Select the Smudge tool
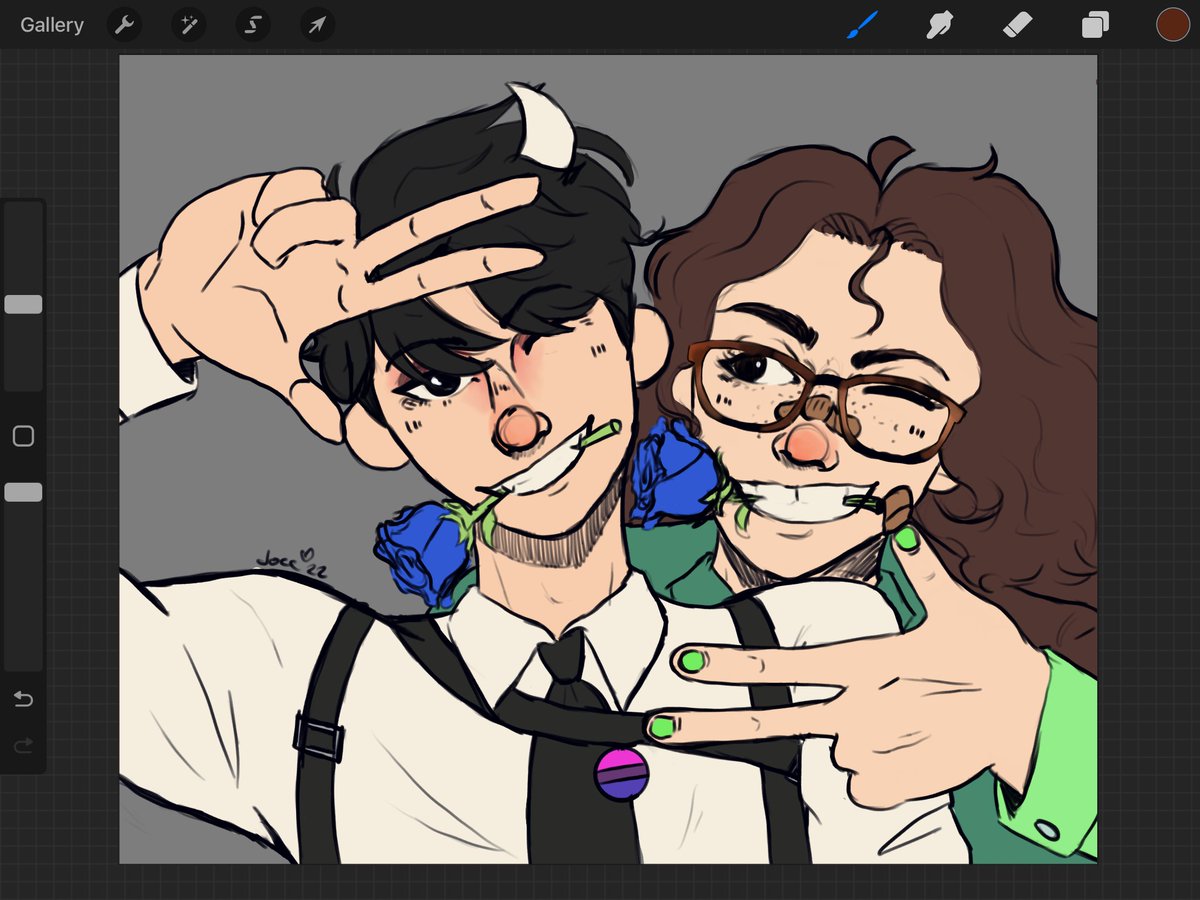 (x=939, y=25)
